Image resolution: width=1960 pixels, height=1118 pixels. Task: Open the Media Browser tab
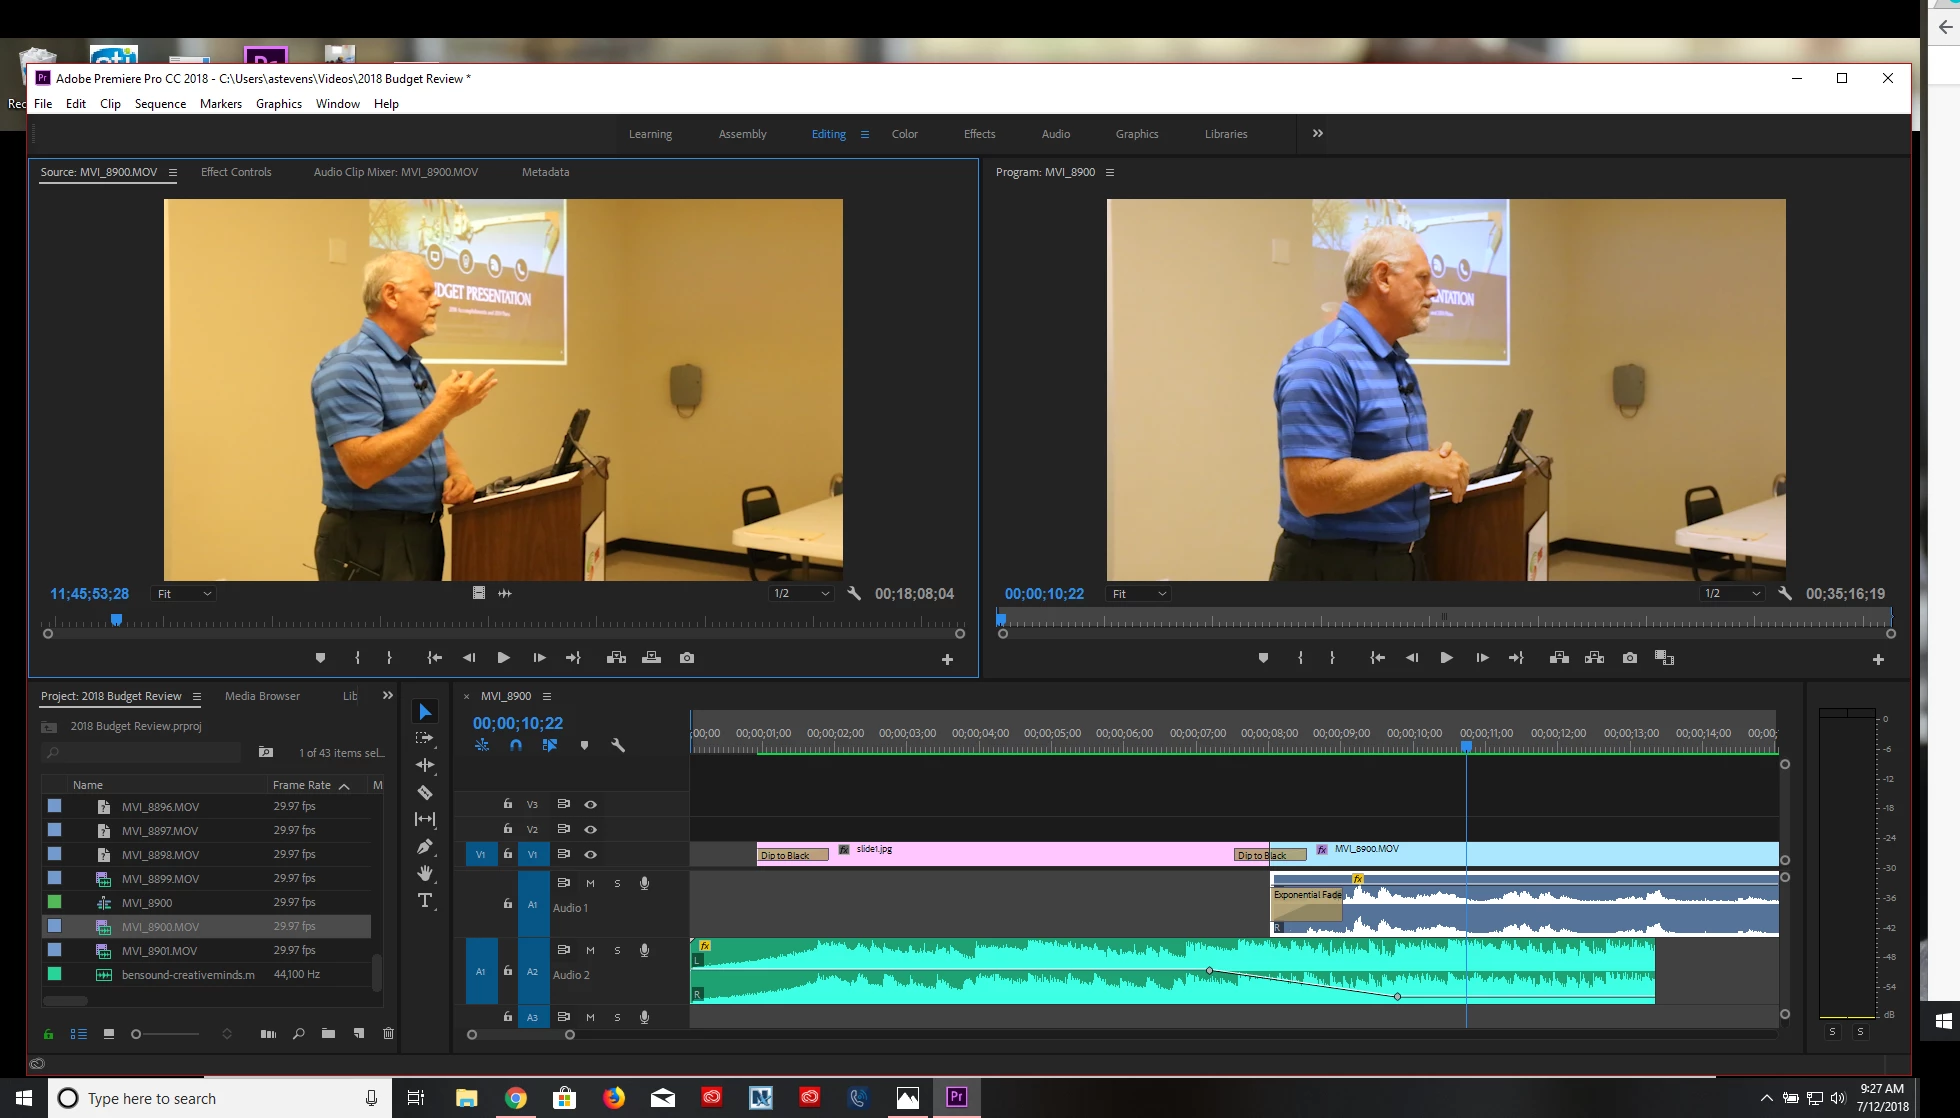pos(262,696)
